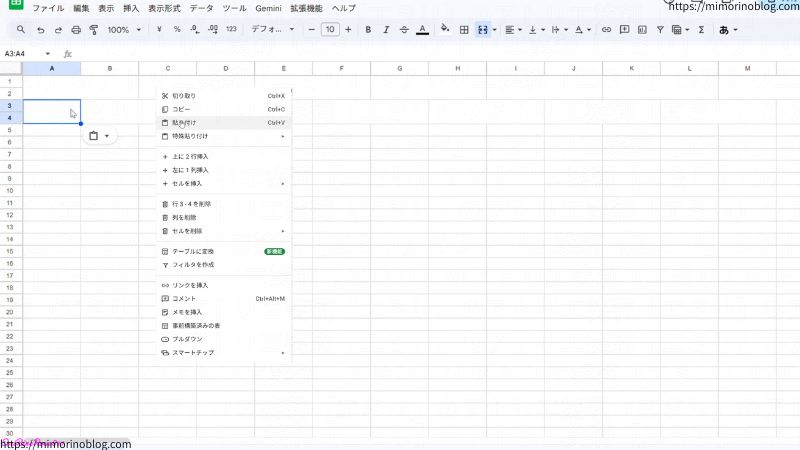Undo the last action
Image resolution: width=800 pixels, height=450 pixels.
click(40, 30)
